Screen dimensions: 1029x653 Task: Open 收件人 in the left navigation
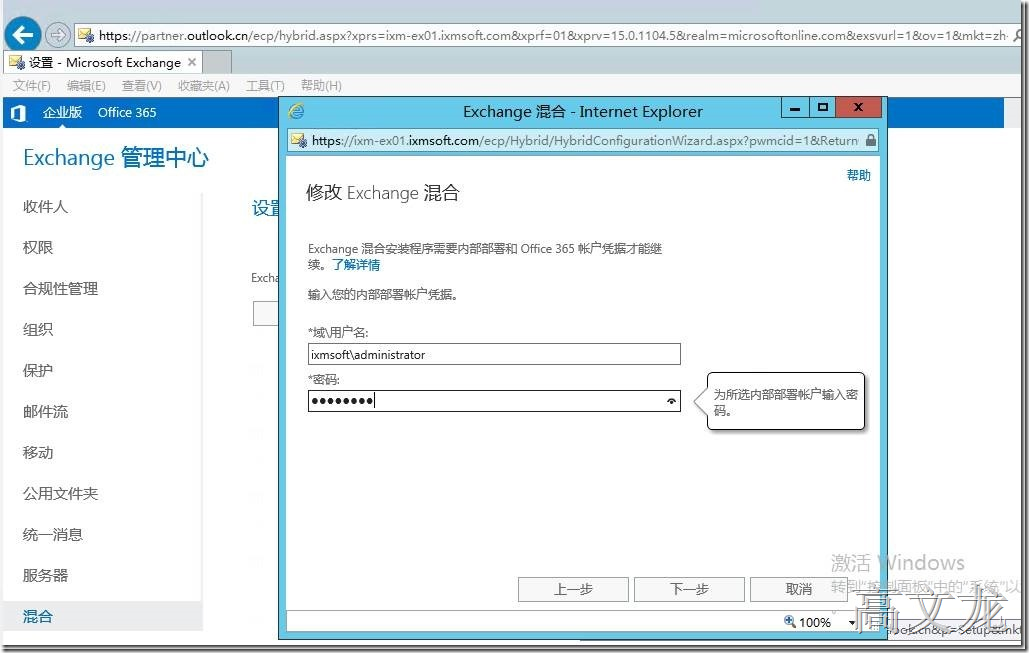(45, 207)
